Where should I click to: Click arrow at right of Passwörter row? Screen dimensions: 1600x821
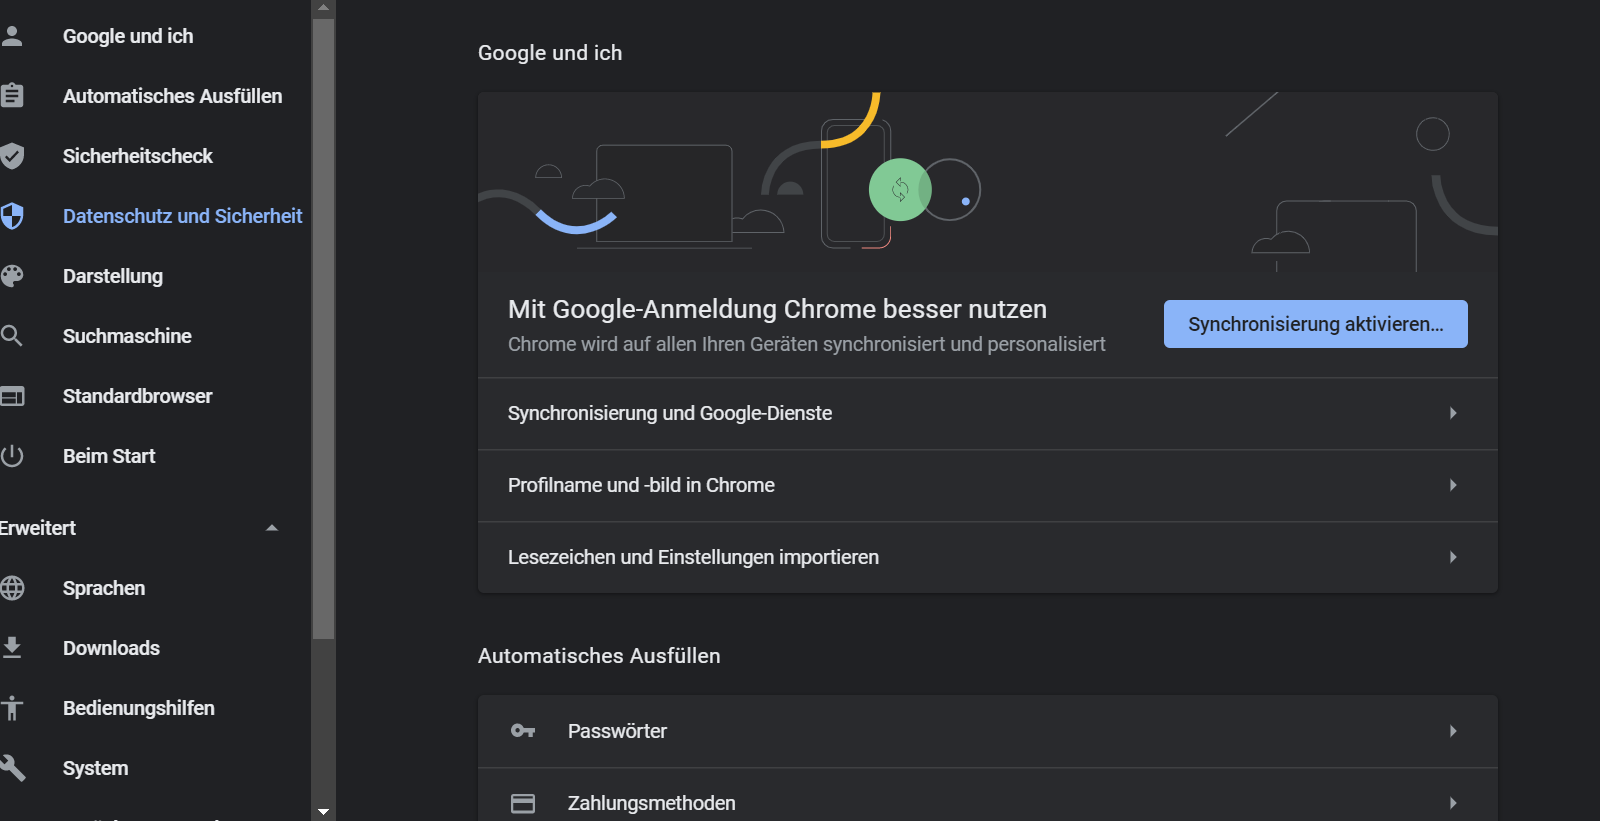coord(1453,731)
